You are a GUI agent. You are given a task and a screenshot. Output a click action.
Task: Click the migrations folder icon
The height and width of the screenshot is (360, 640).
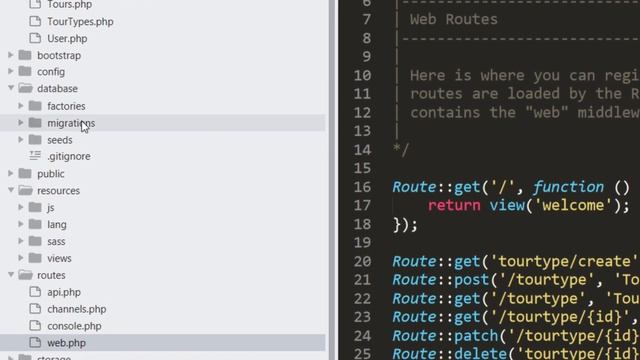(35, 122)
